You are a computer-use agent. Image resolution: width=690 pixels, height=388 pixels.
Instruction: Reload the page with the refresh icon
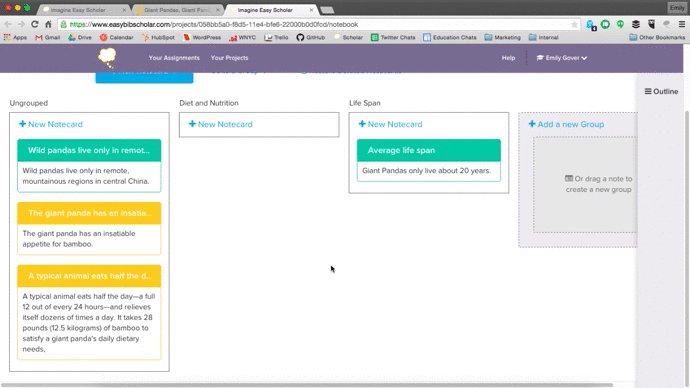[35, 24]
